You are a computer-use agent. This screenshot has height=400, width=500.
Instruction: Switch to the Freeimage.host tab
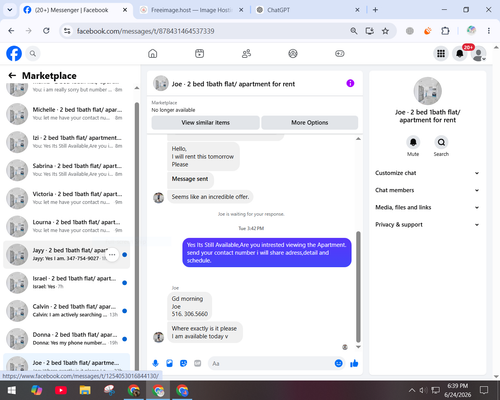coord(191,10)
